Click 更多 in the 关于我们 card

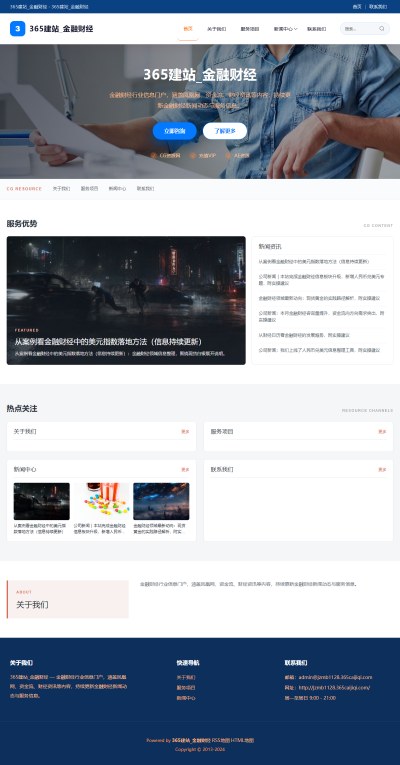[185, 432]
